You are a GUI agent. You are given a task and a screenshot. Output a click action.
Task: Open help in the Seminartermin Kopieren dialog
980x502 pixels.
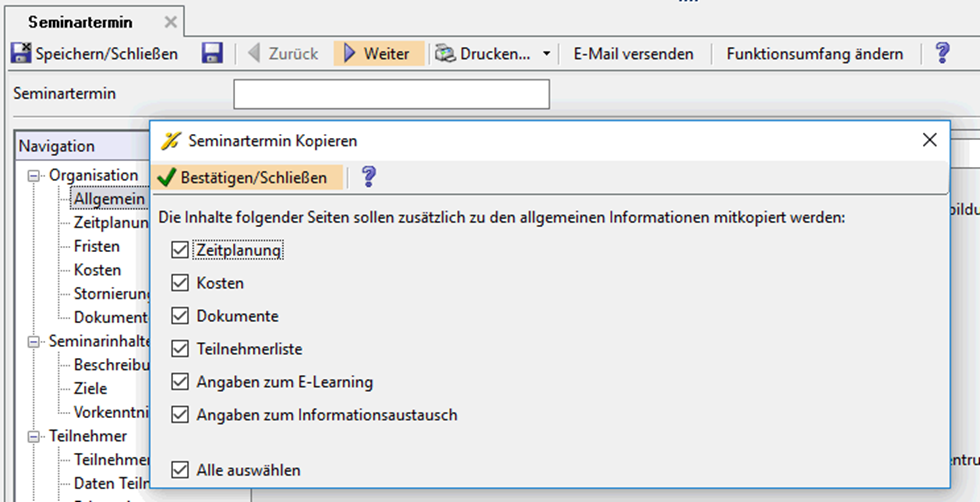(x=368, y=178)
